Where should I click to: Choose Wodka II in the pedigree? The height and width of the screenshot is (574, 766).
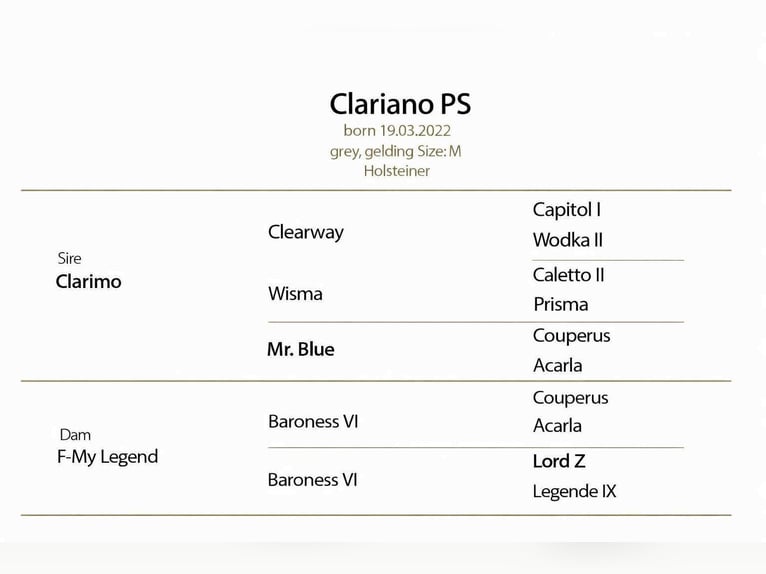[568, 240]
